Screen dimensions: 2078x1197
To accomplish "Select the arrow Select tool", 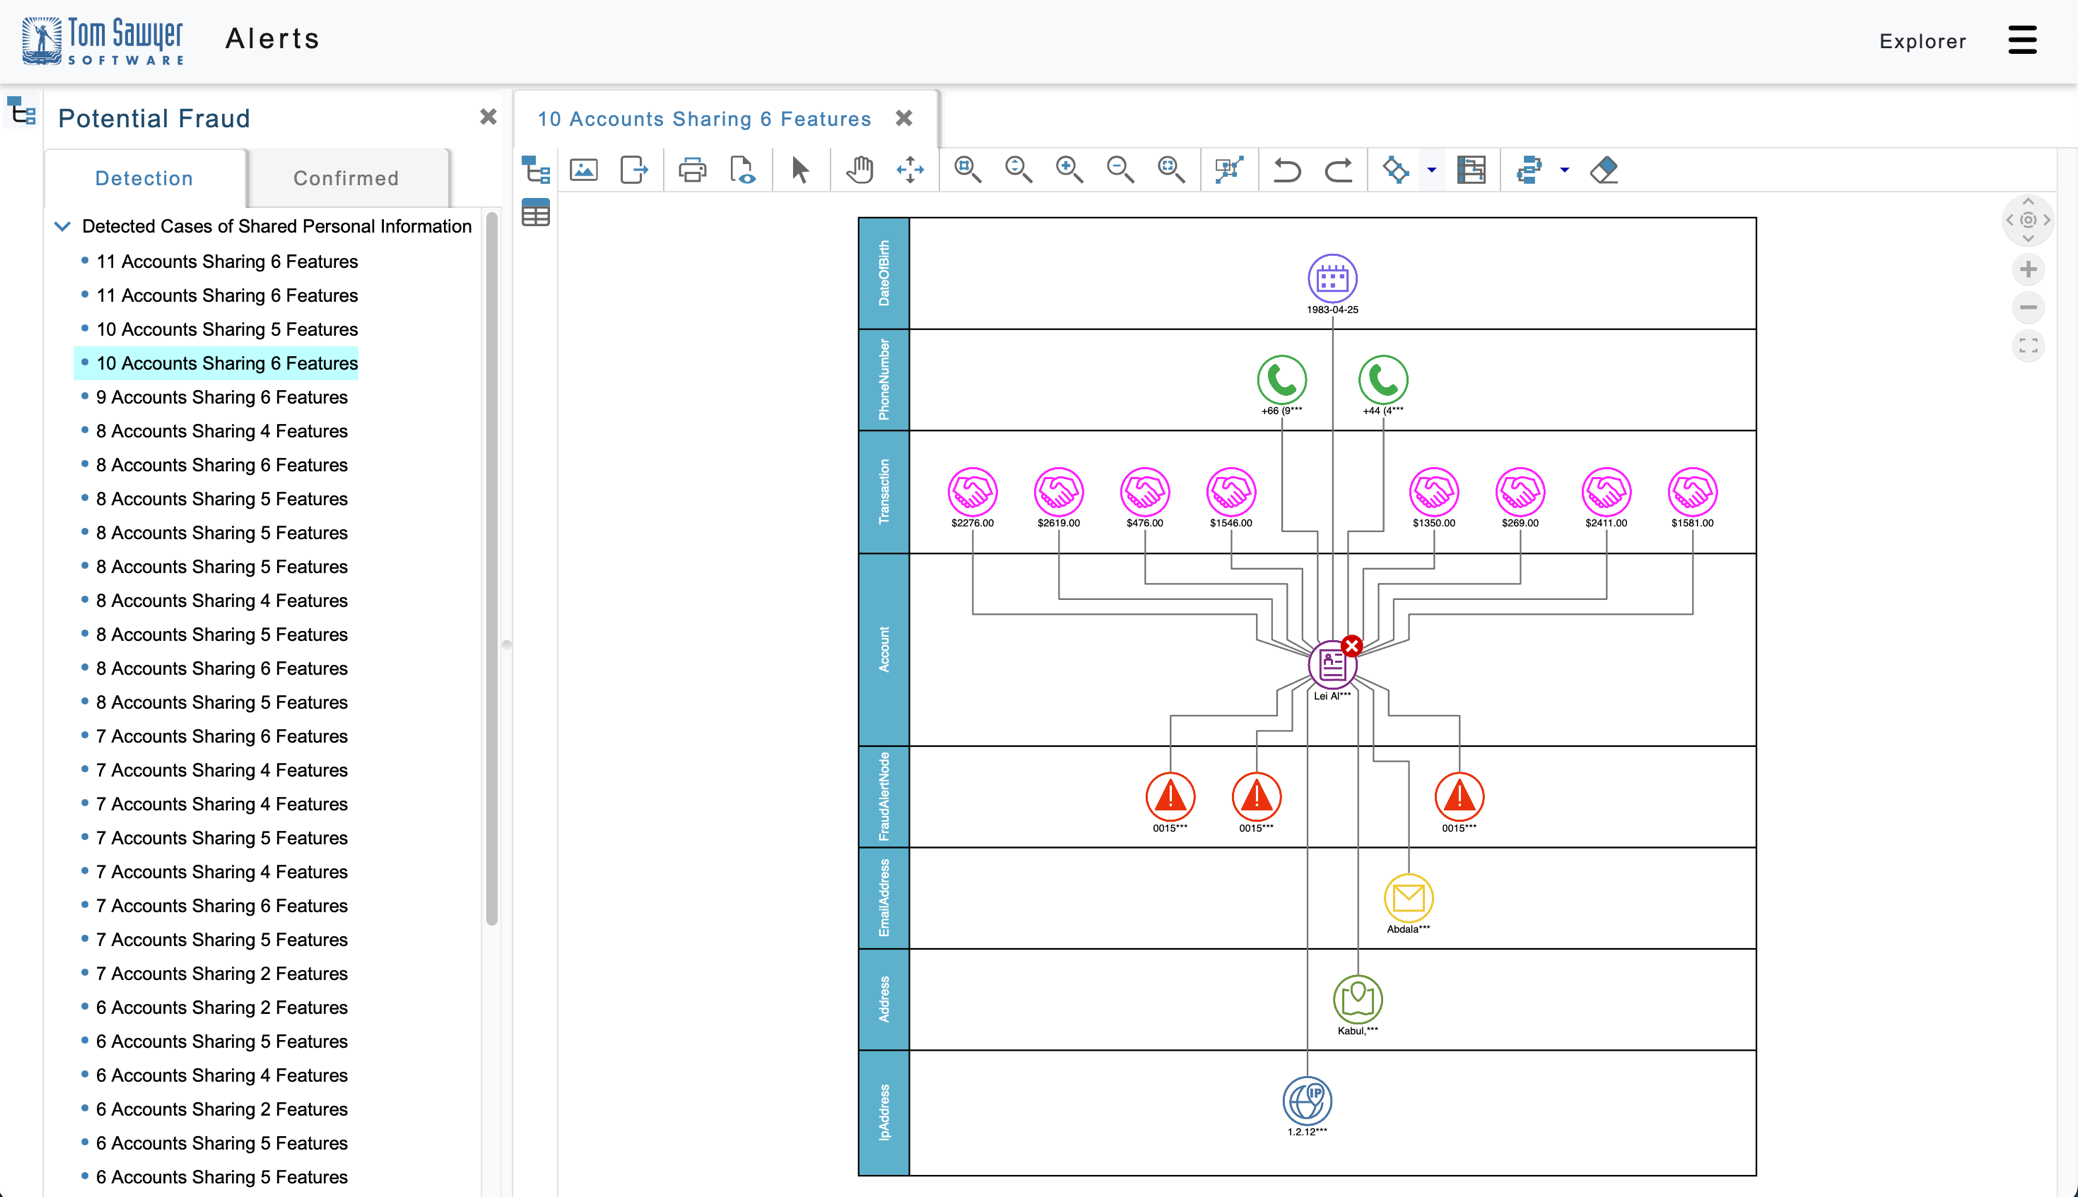I will 800,170.
